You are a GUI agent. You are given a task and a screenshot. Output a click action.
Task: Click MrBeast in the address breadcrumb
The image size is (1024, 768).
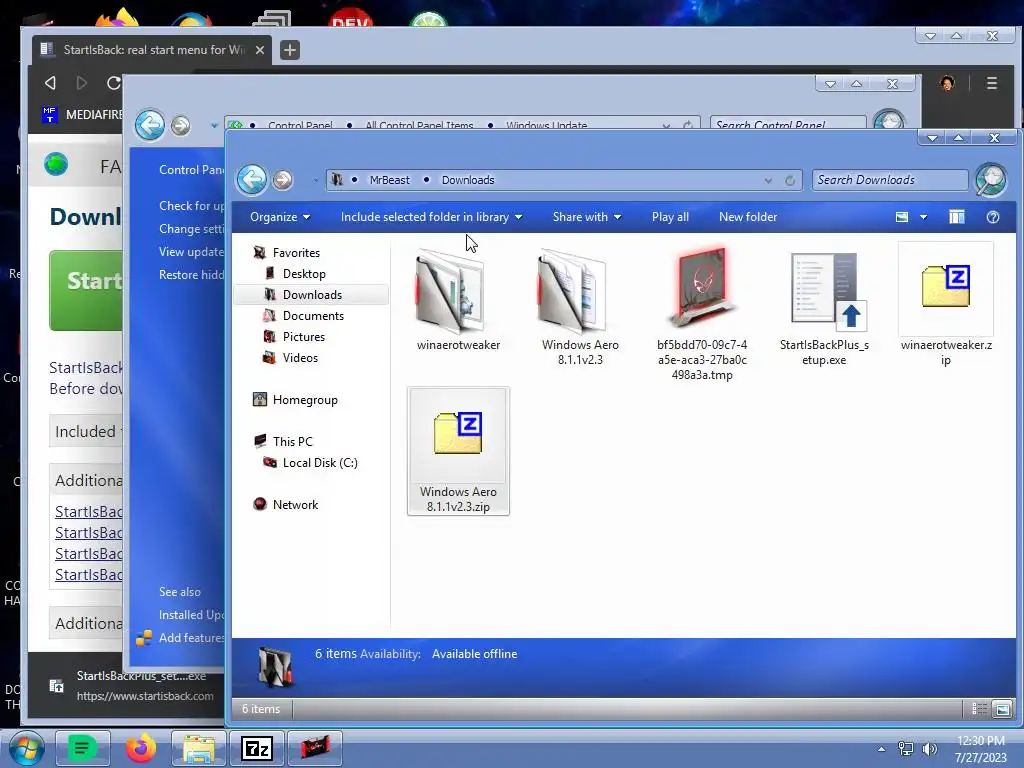tap(389, 180)
